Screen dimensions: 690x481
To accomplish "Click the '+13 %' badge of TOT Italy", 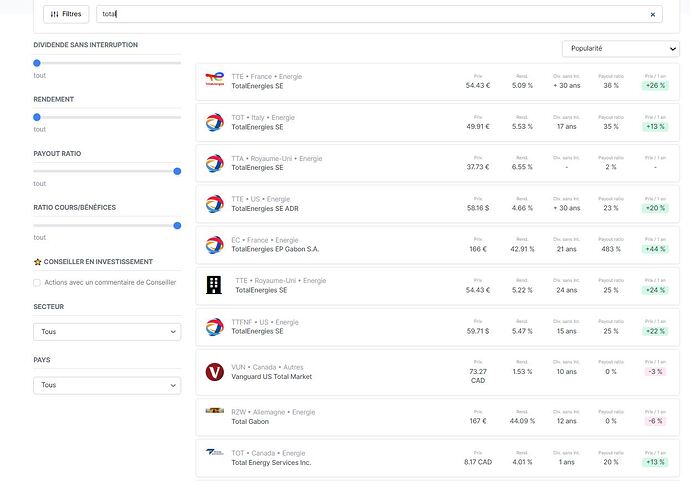I will click(655, 127).
